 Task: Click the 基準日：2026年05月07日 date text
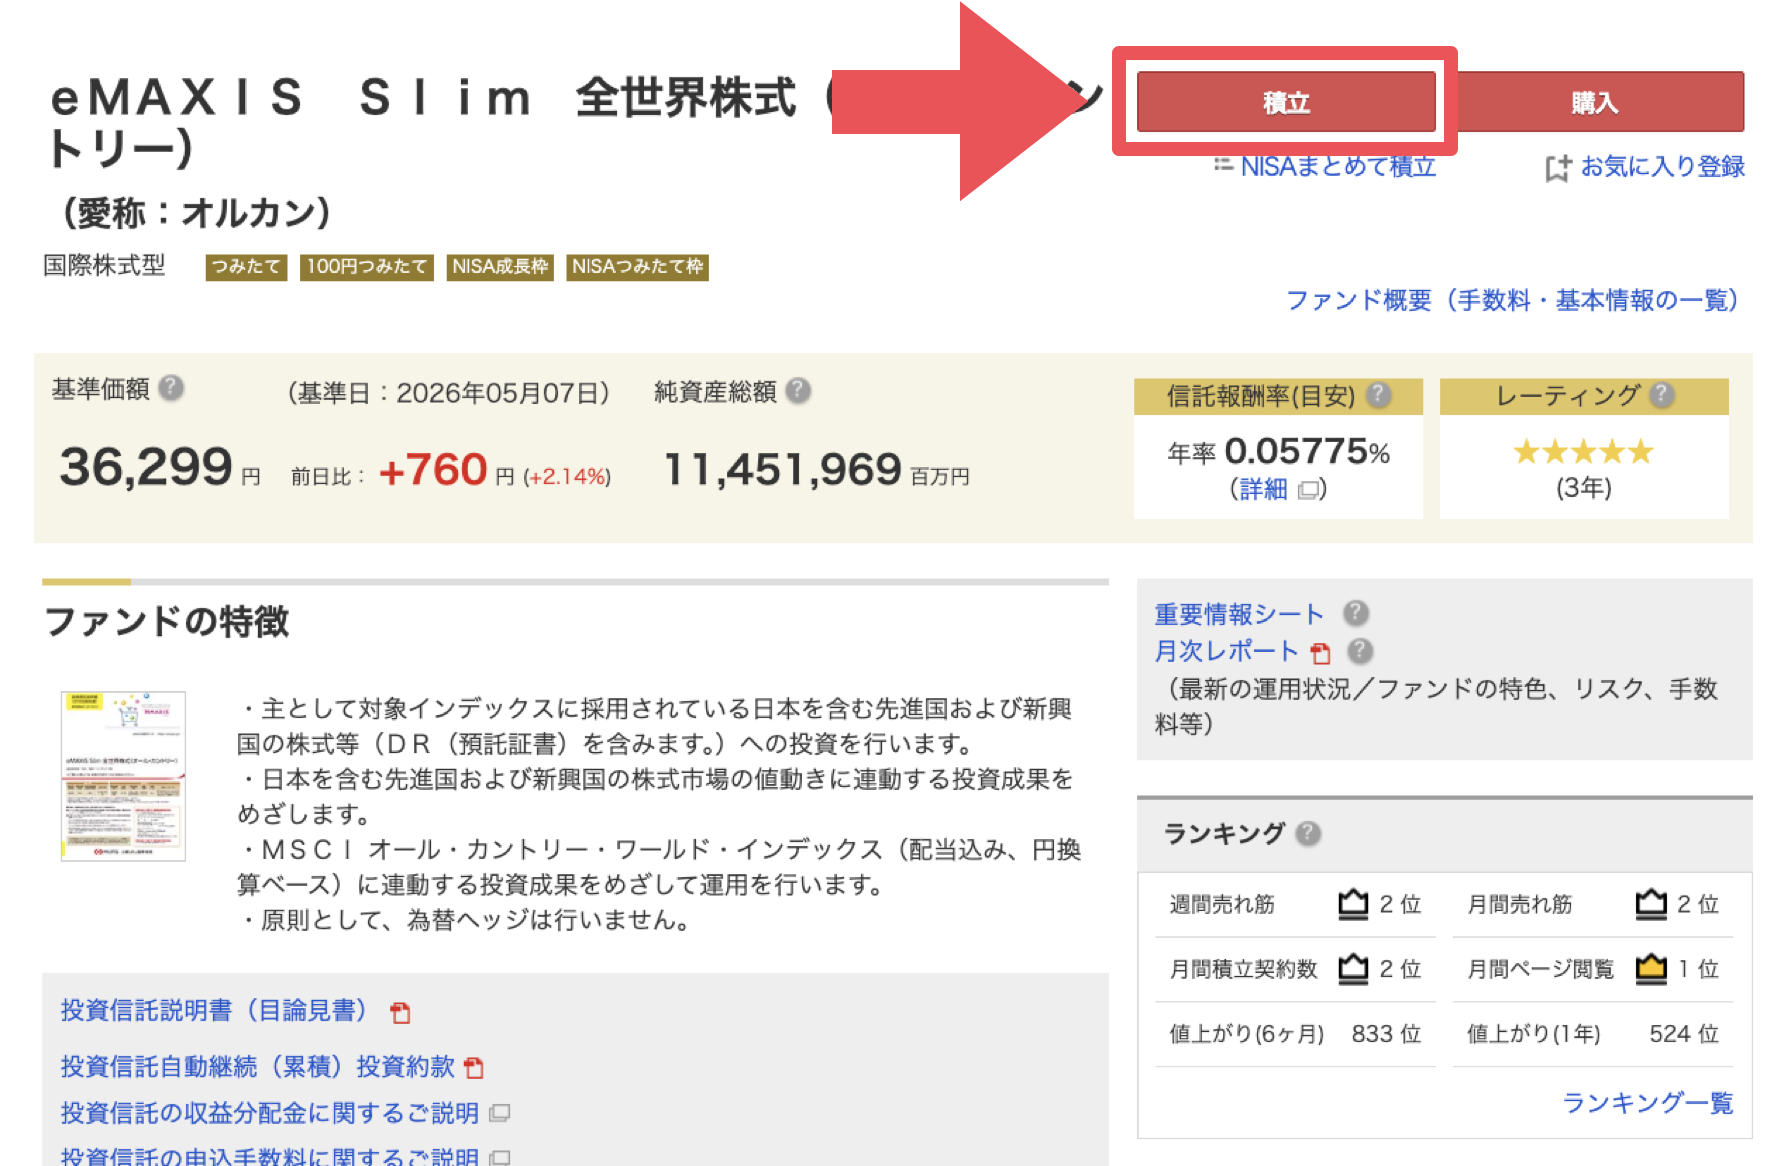point(449,393)
